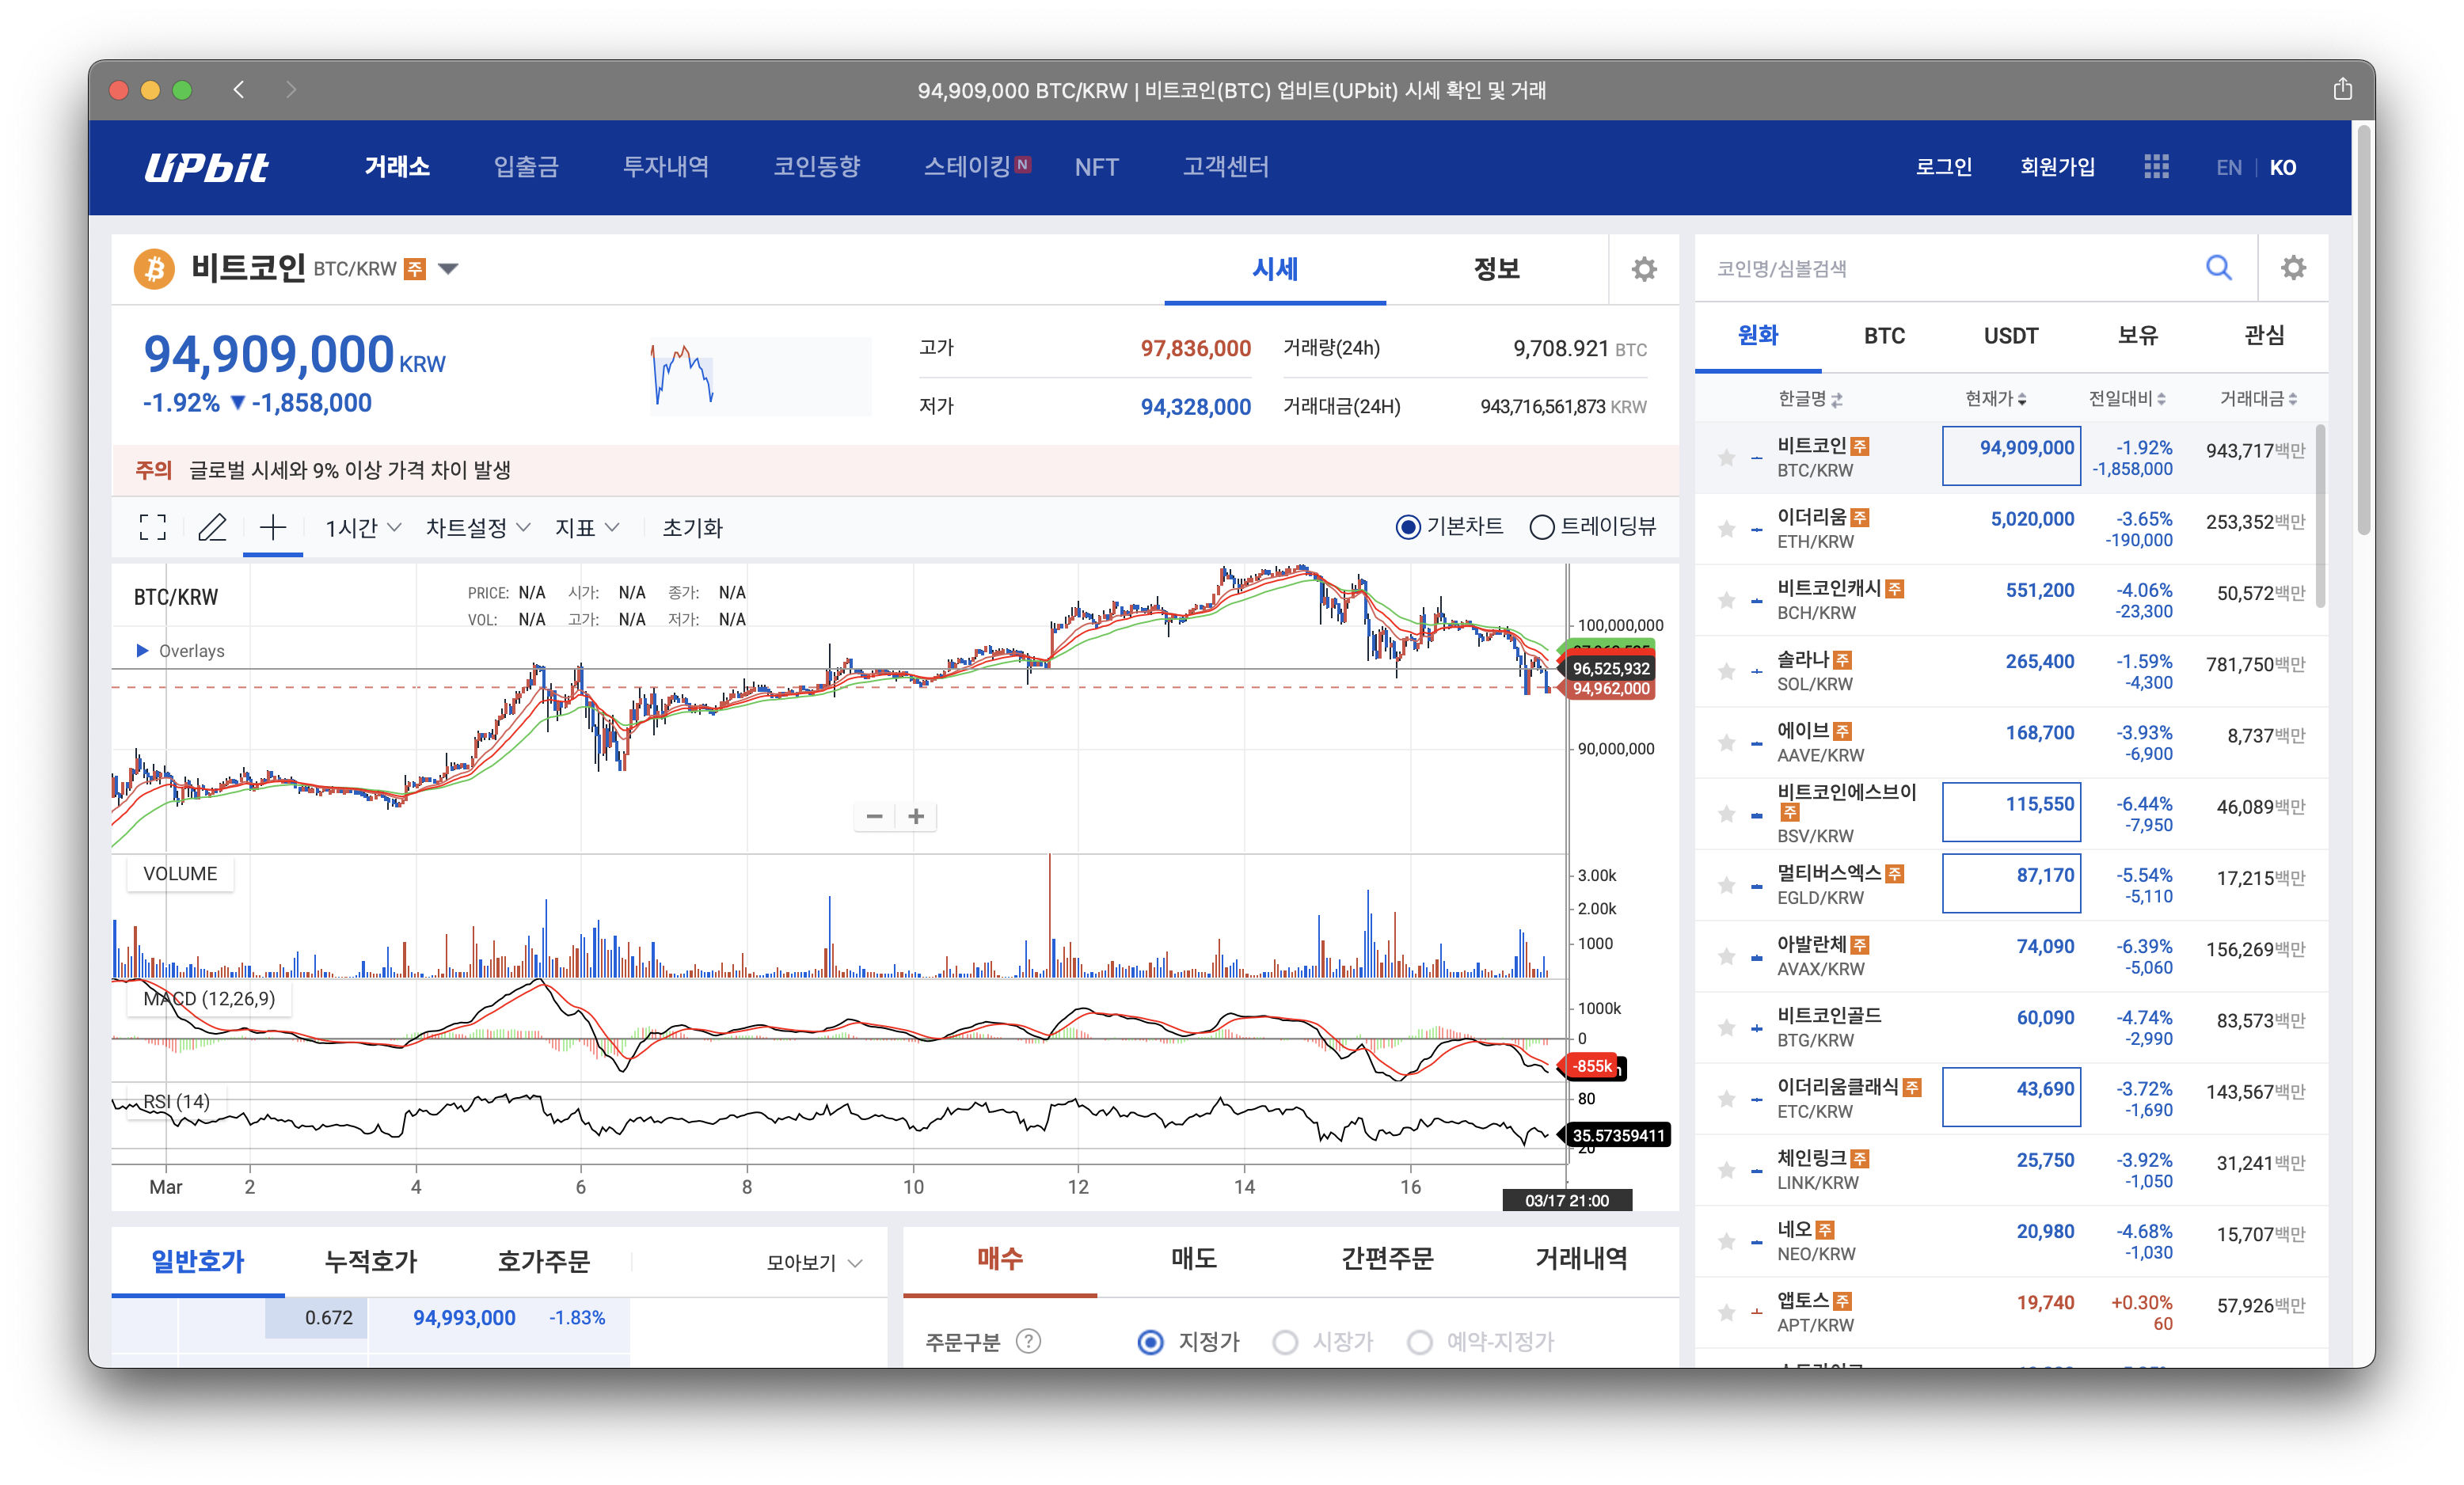This screenshot has width=2464, height=1485.
Task: Click the page vertical scrollbar
Action: point(2364,330)
